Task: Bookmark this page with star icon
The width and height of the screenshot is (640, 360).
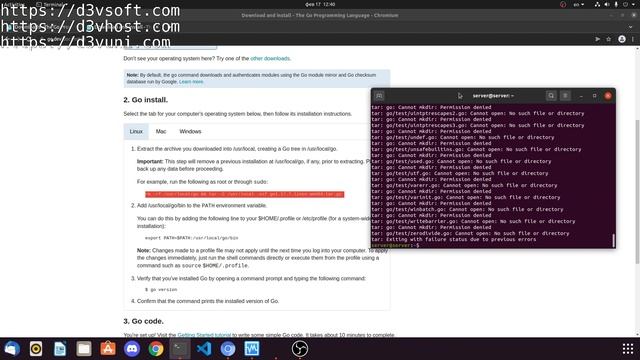Action: point(609,39)
